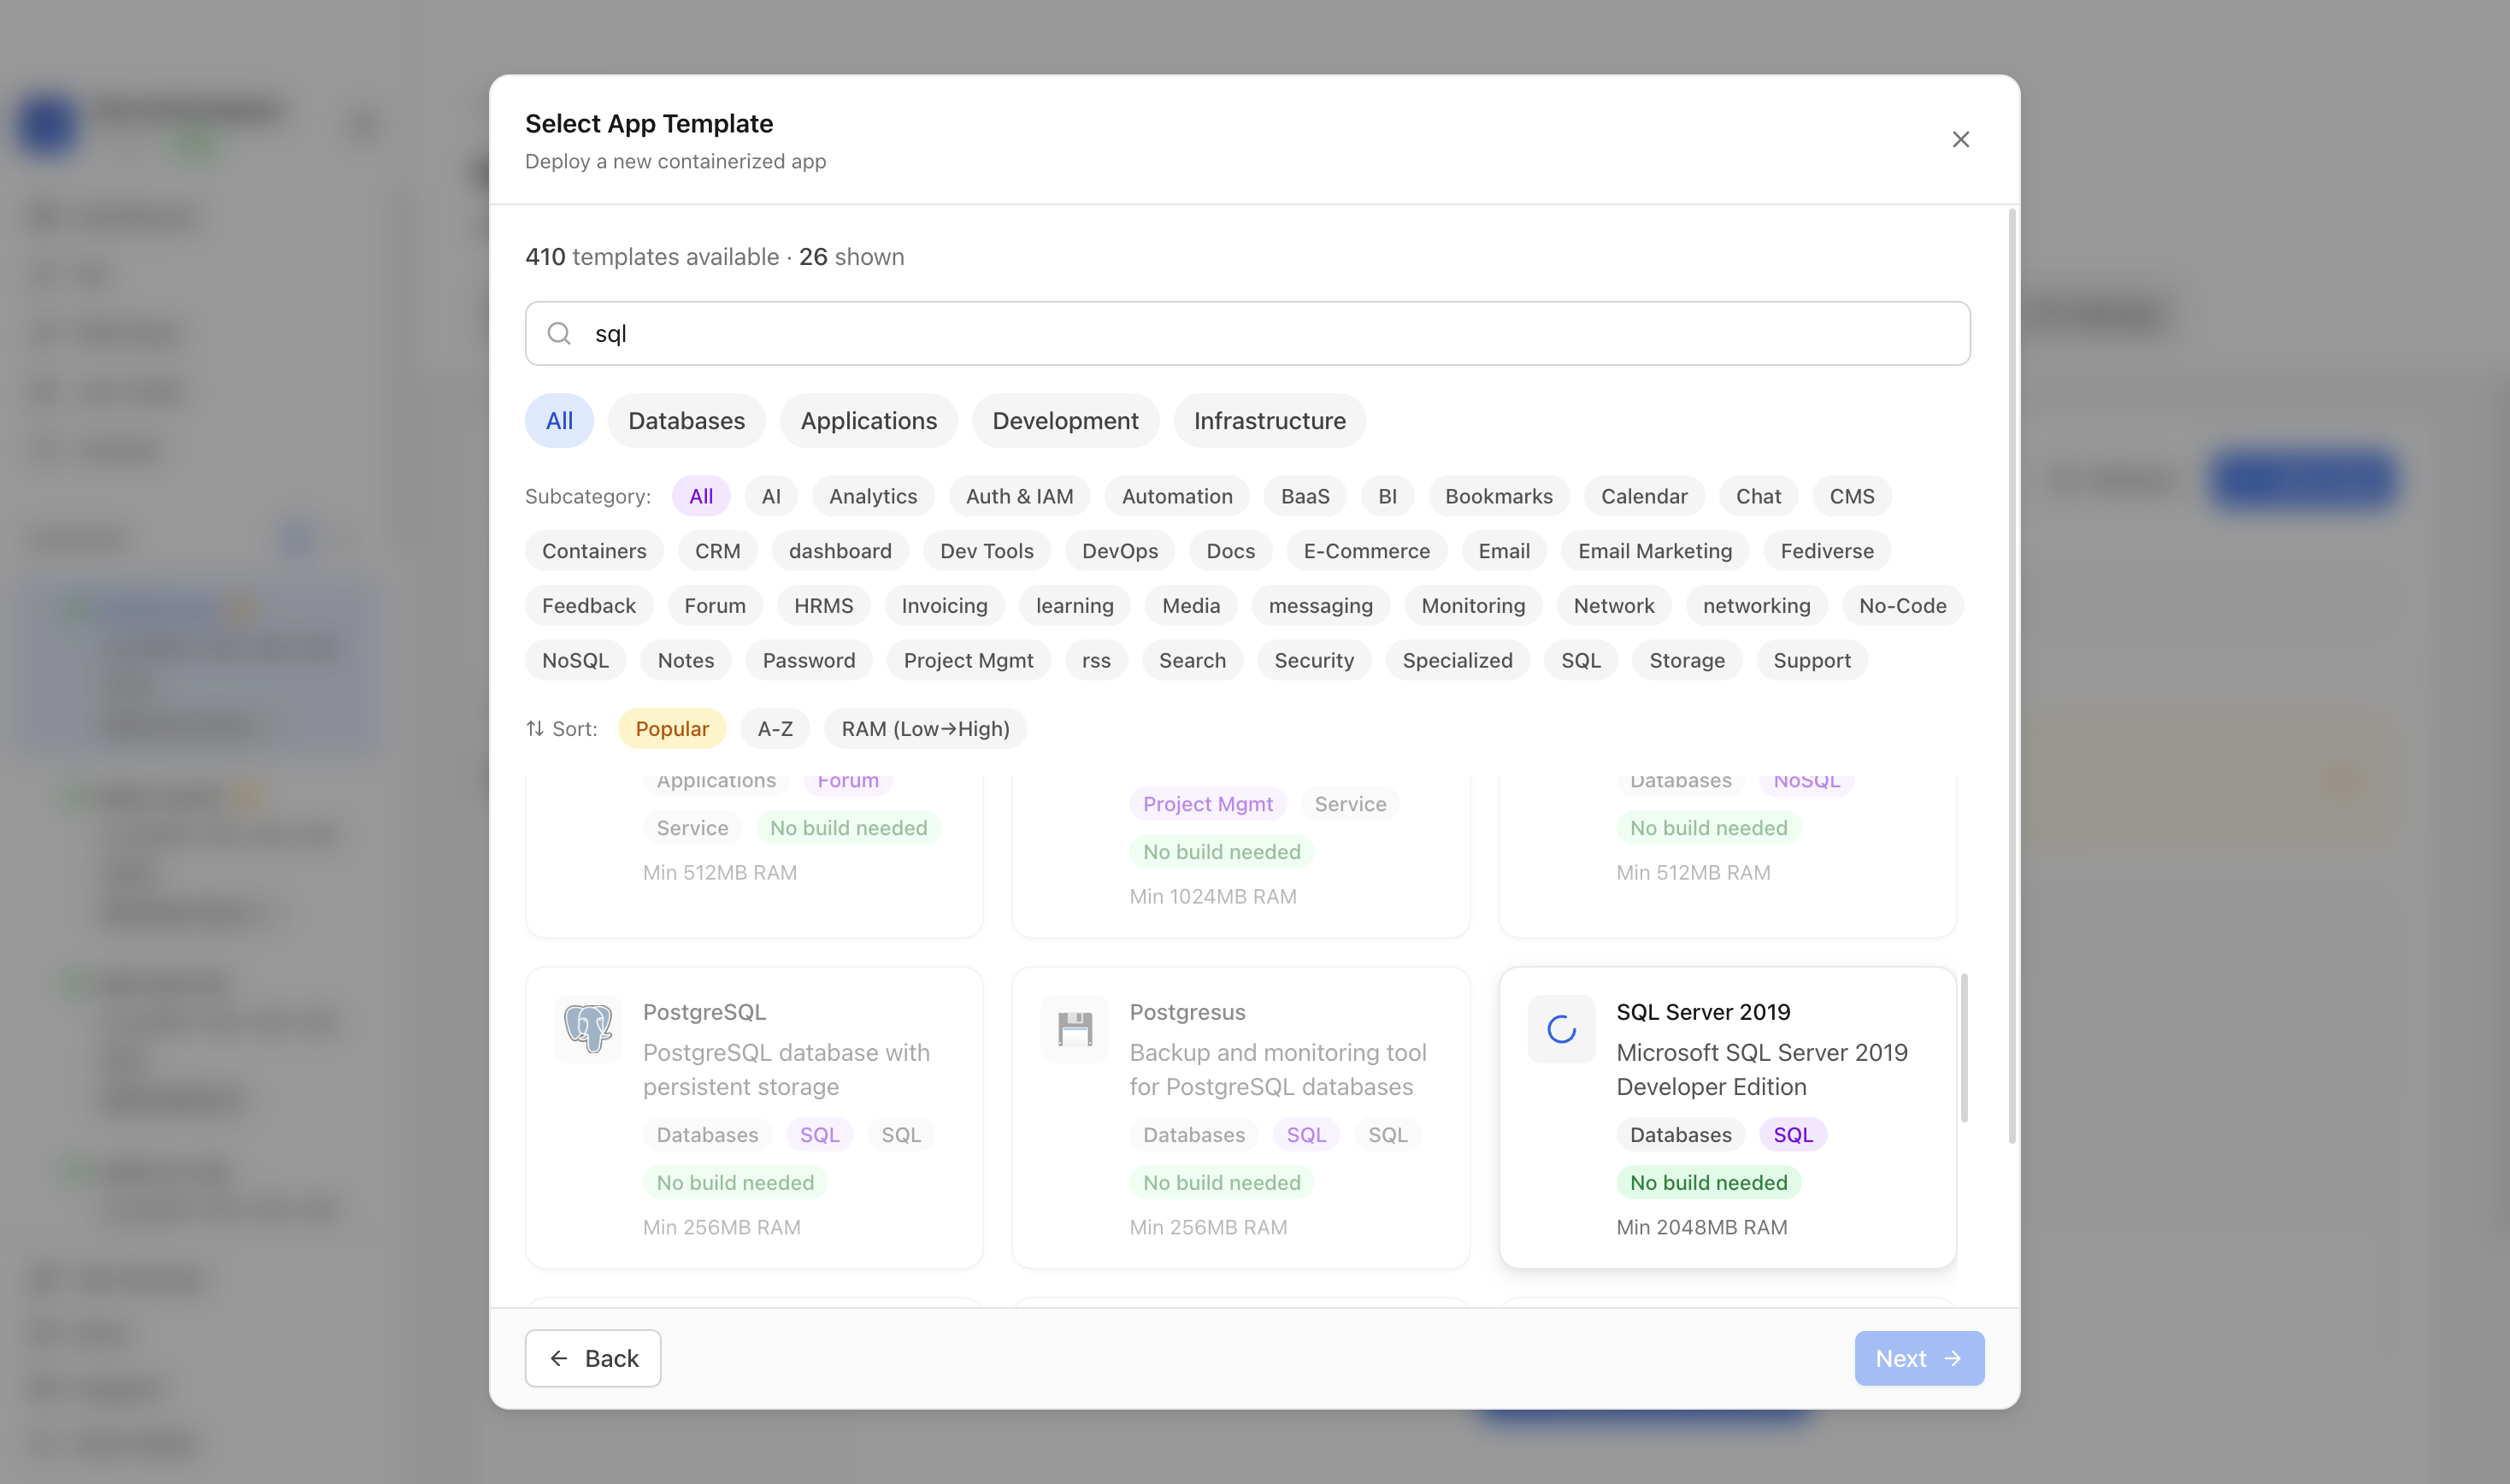Click Next to continue
2510x1484 pixels.
(1918, 1357)
